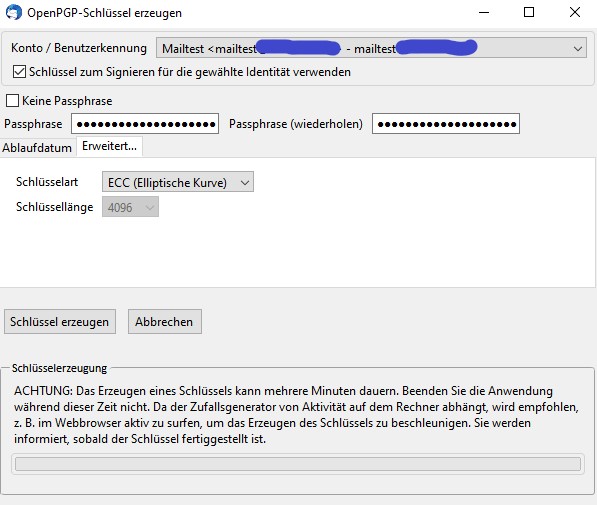Click the Schlüsselart dropdown arrow icon

pos(245,183)
